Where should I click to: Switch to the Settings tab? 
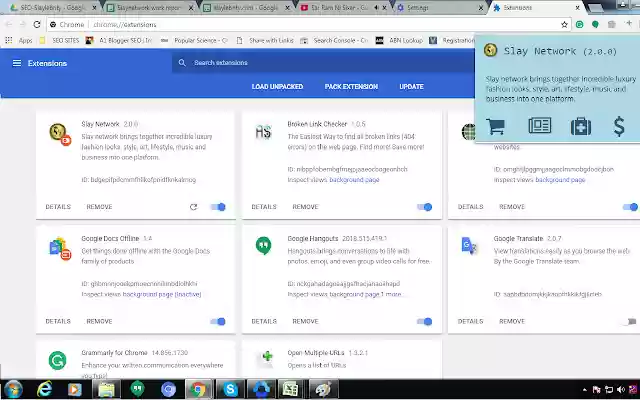pos(440,8)
